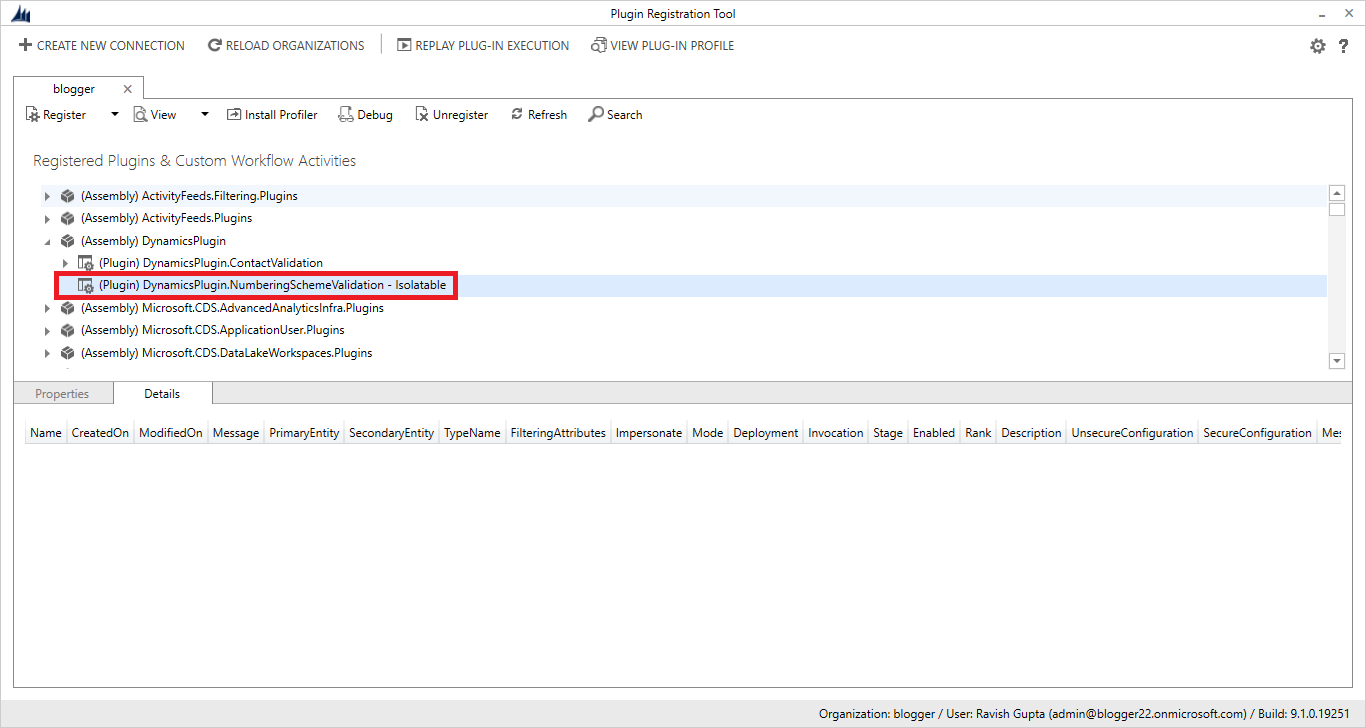The height and width of the screenshot is (728, 1366).
Task: Click the Install Profiler icon
Action: point(234,115)
